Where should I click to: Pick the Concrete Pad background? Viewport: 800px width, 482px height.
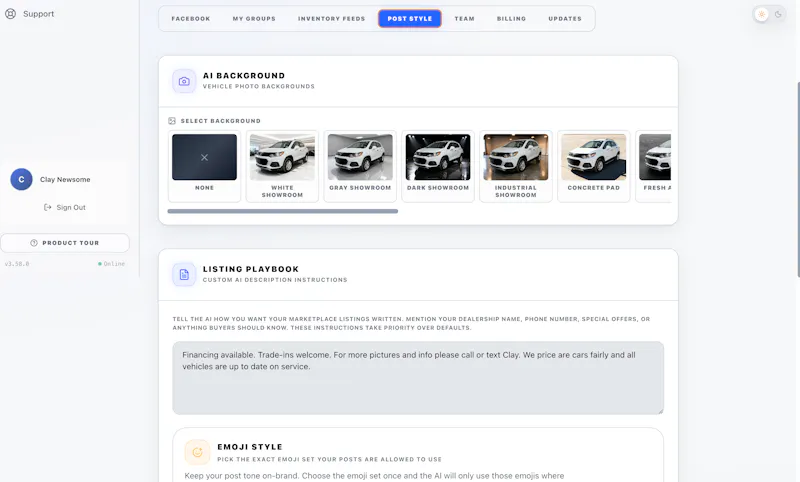click(593, 166)
